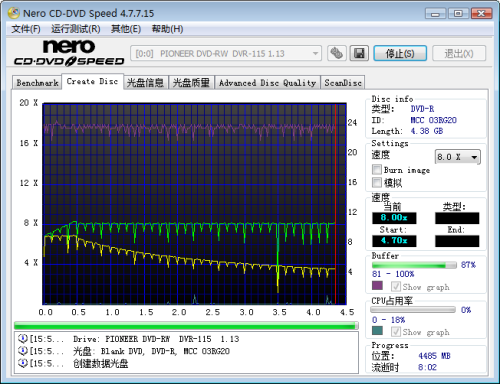The width and height of the screenshot is (500, 384).
Task: Click the red position marker on graph
Action: pyautogui.click(x=335, y=203)
